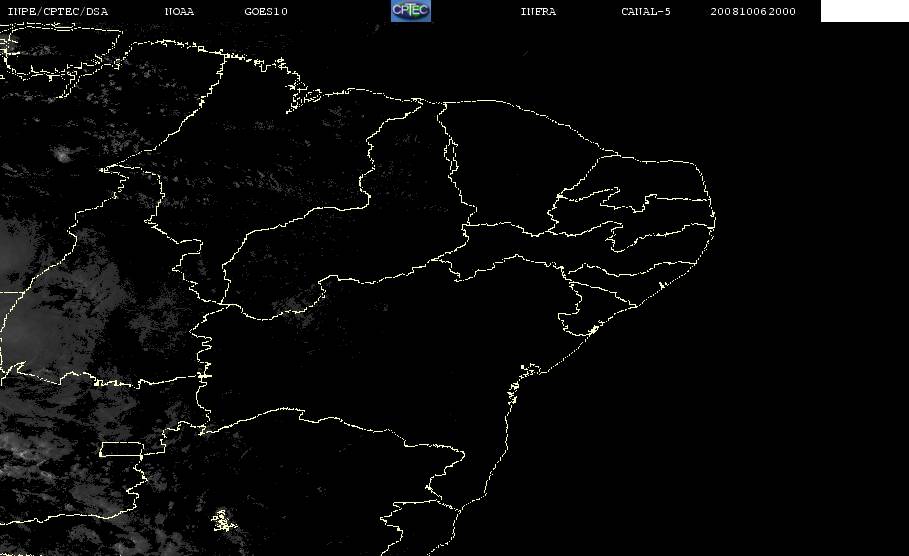Select the GOES10 satellite label
The width and height of the screenshot is (909, 556).
tap(266, 11)
